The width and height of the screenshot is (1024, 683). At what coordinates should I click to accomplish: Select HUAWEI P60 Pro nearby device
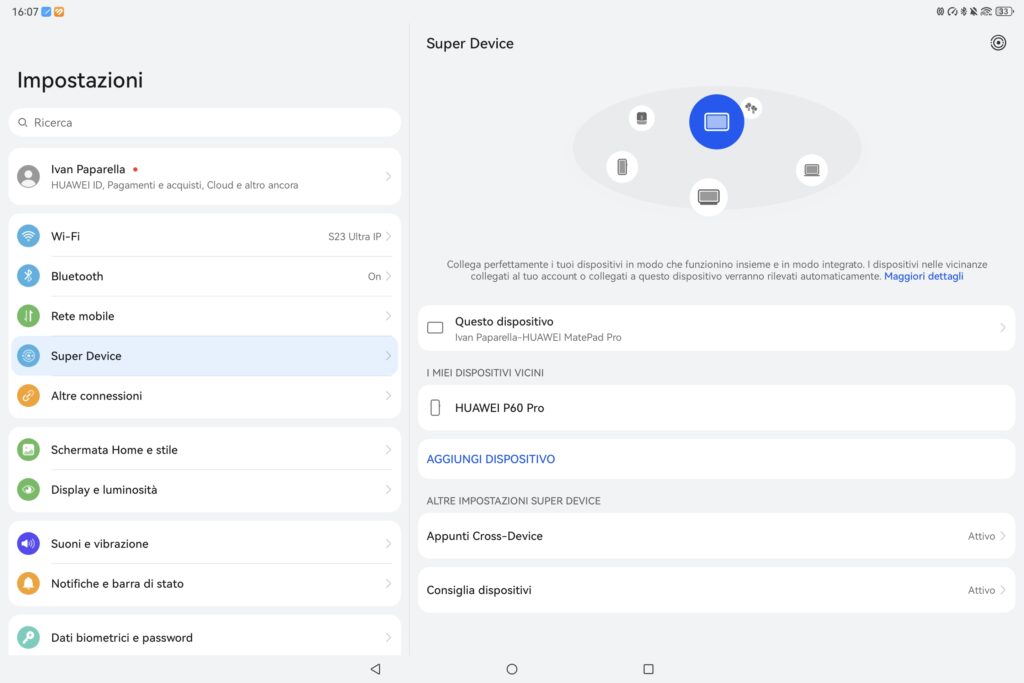[716, 408]
